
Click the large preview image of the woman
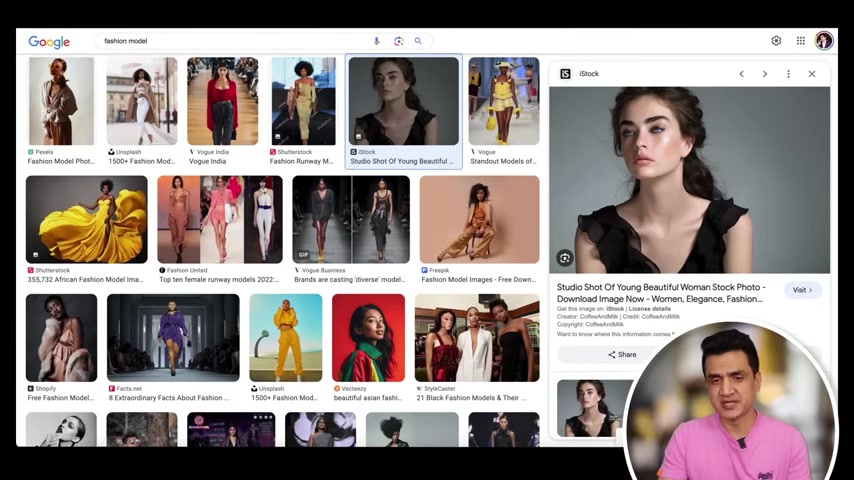click(x=690, y=180)
